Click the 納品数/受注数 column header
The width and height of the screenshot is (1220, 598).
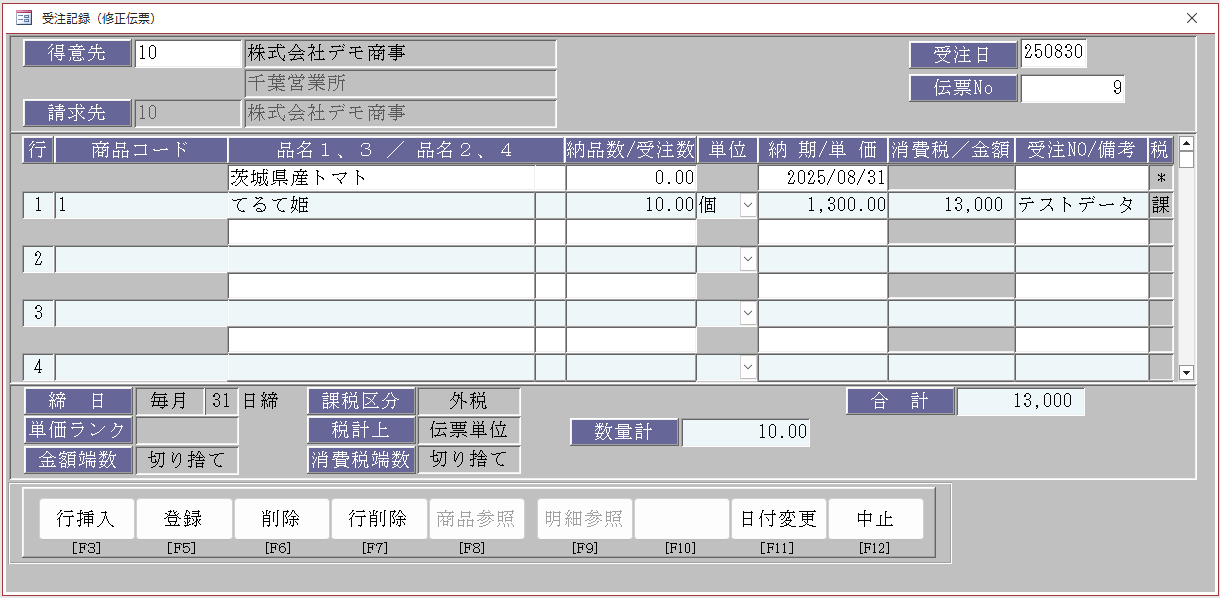coord(631,151)
